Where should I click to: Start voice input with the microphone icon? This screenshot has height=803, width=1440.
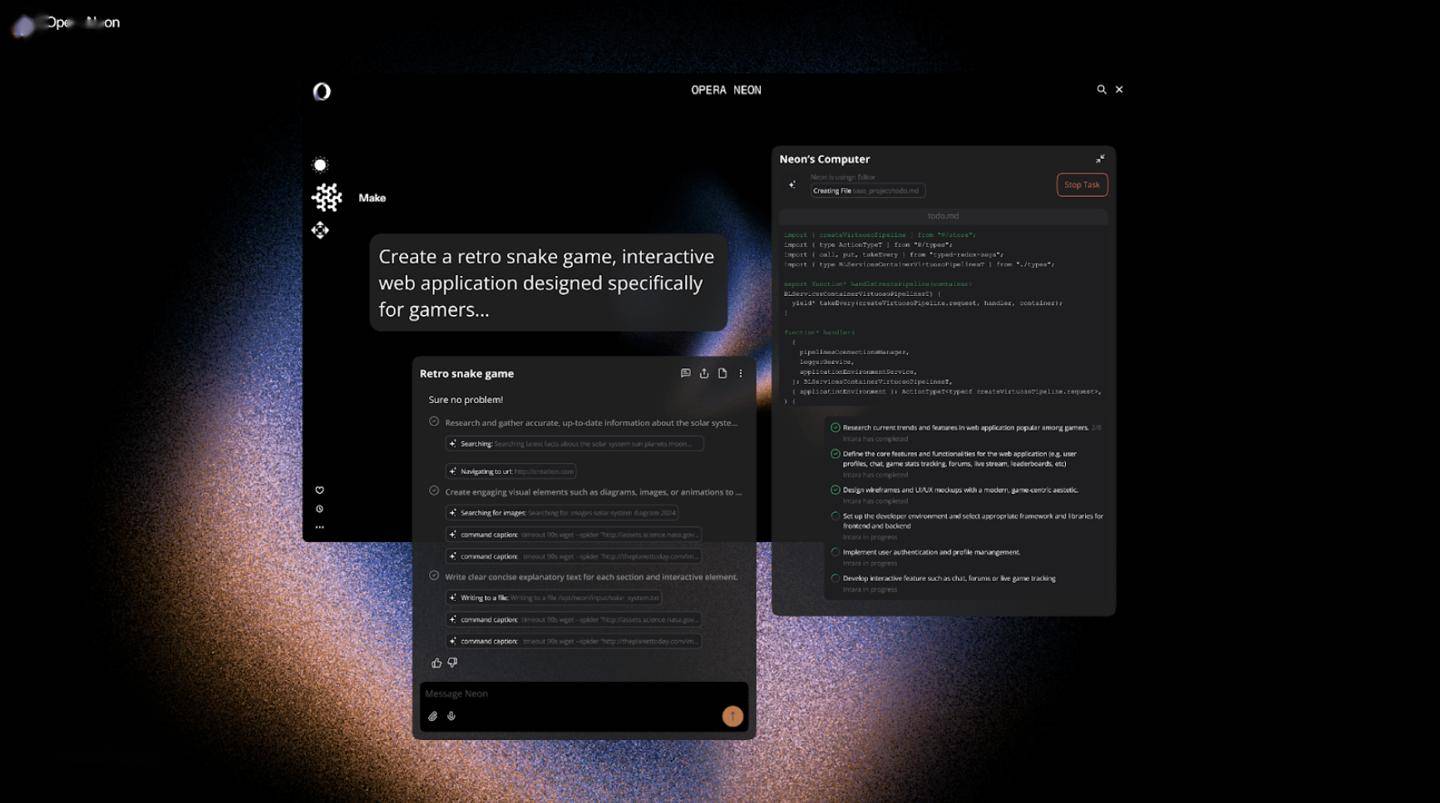451,716
